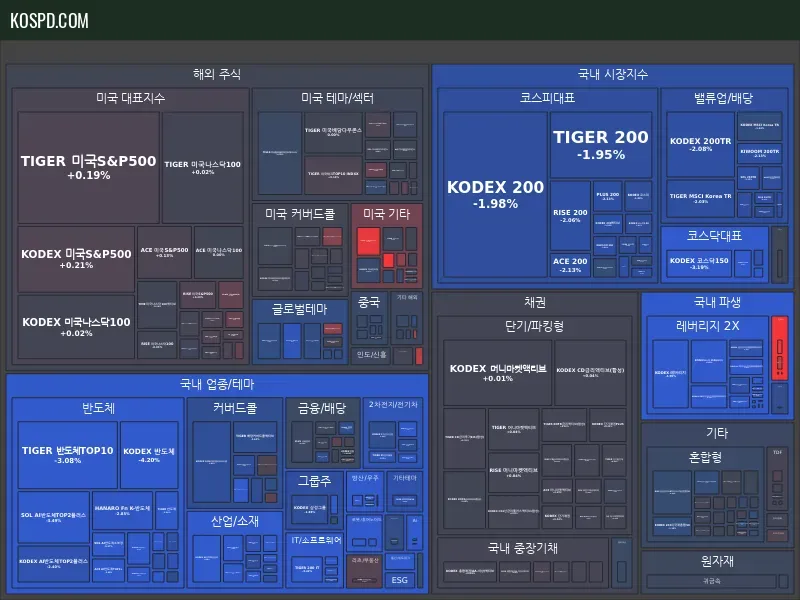The height and width of the screenshot is (600, 800).
Task: Click the 미국 테마/섹터 group header
Action: point(337,98)
